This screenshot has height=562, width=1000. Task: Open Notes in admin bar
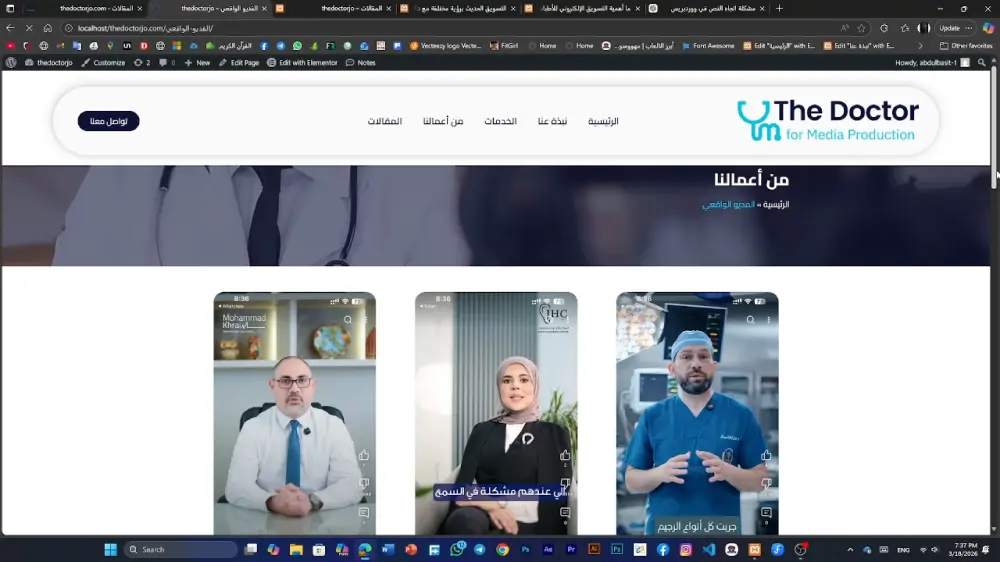coord(360,63)
